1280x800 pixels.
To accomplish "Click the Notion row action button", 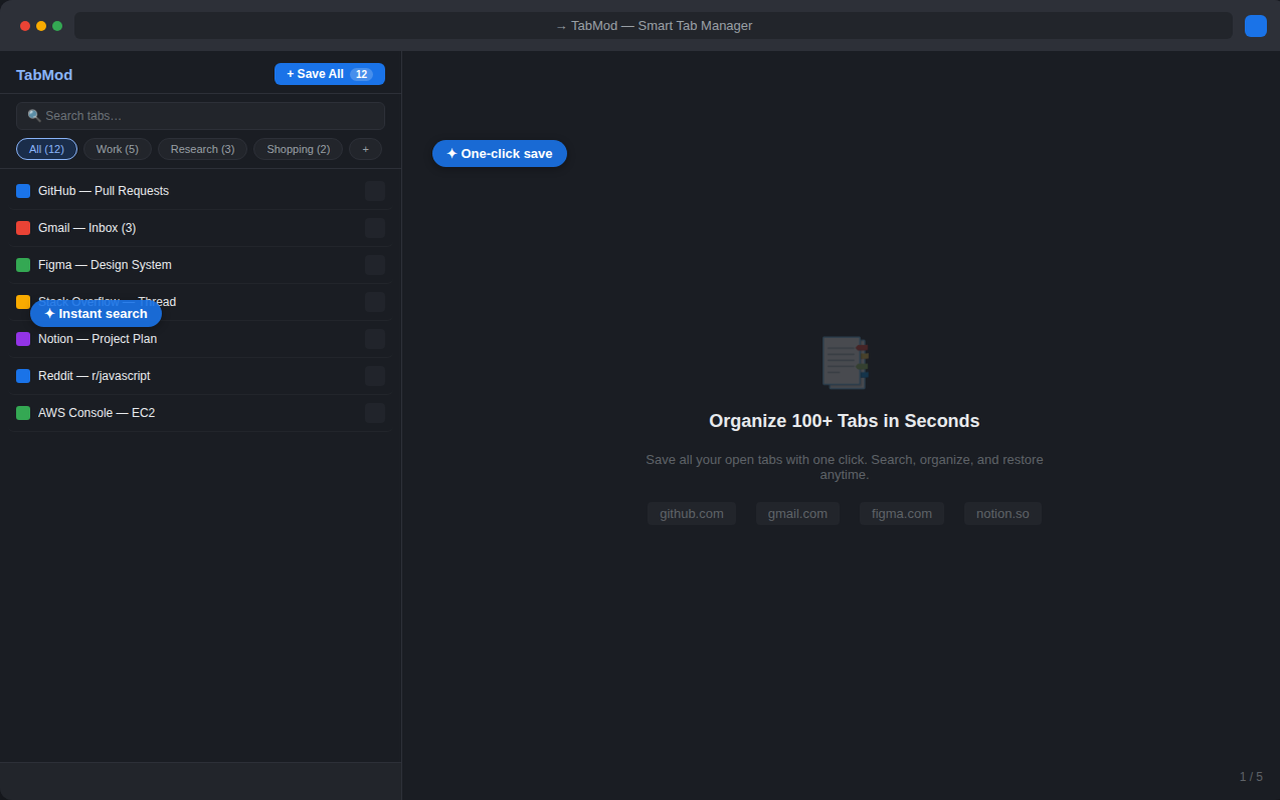I will click(x=375, y=339).
